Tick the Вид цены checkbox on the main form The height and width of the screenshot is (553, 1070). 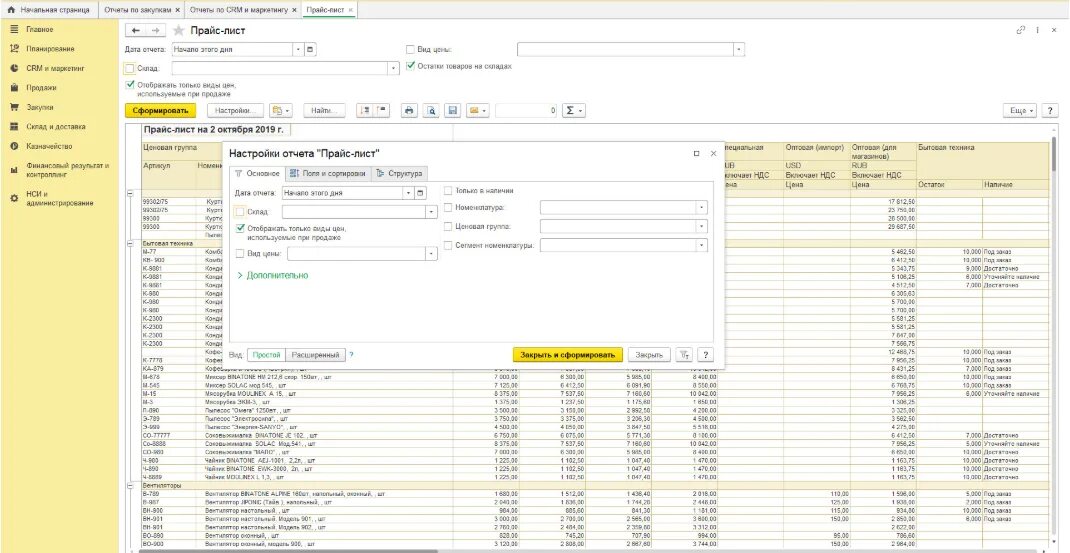[x=410, y=49]
